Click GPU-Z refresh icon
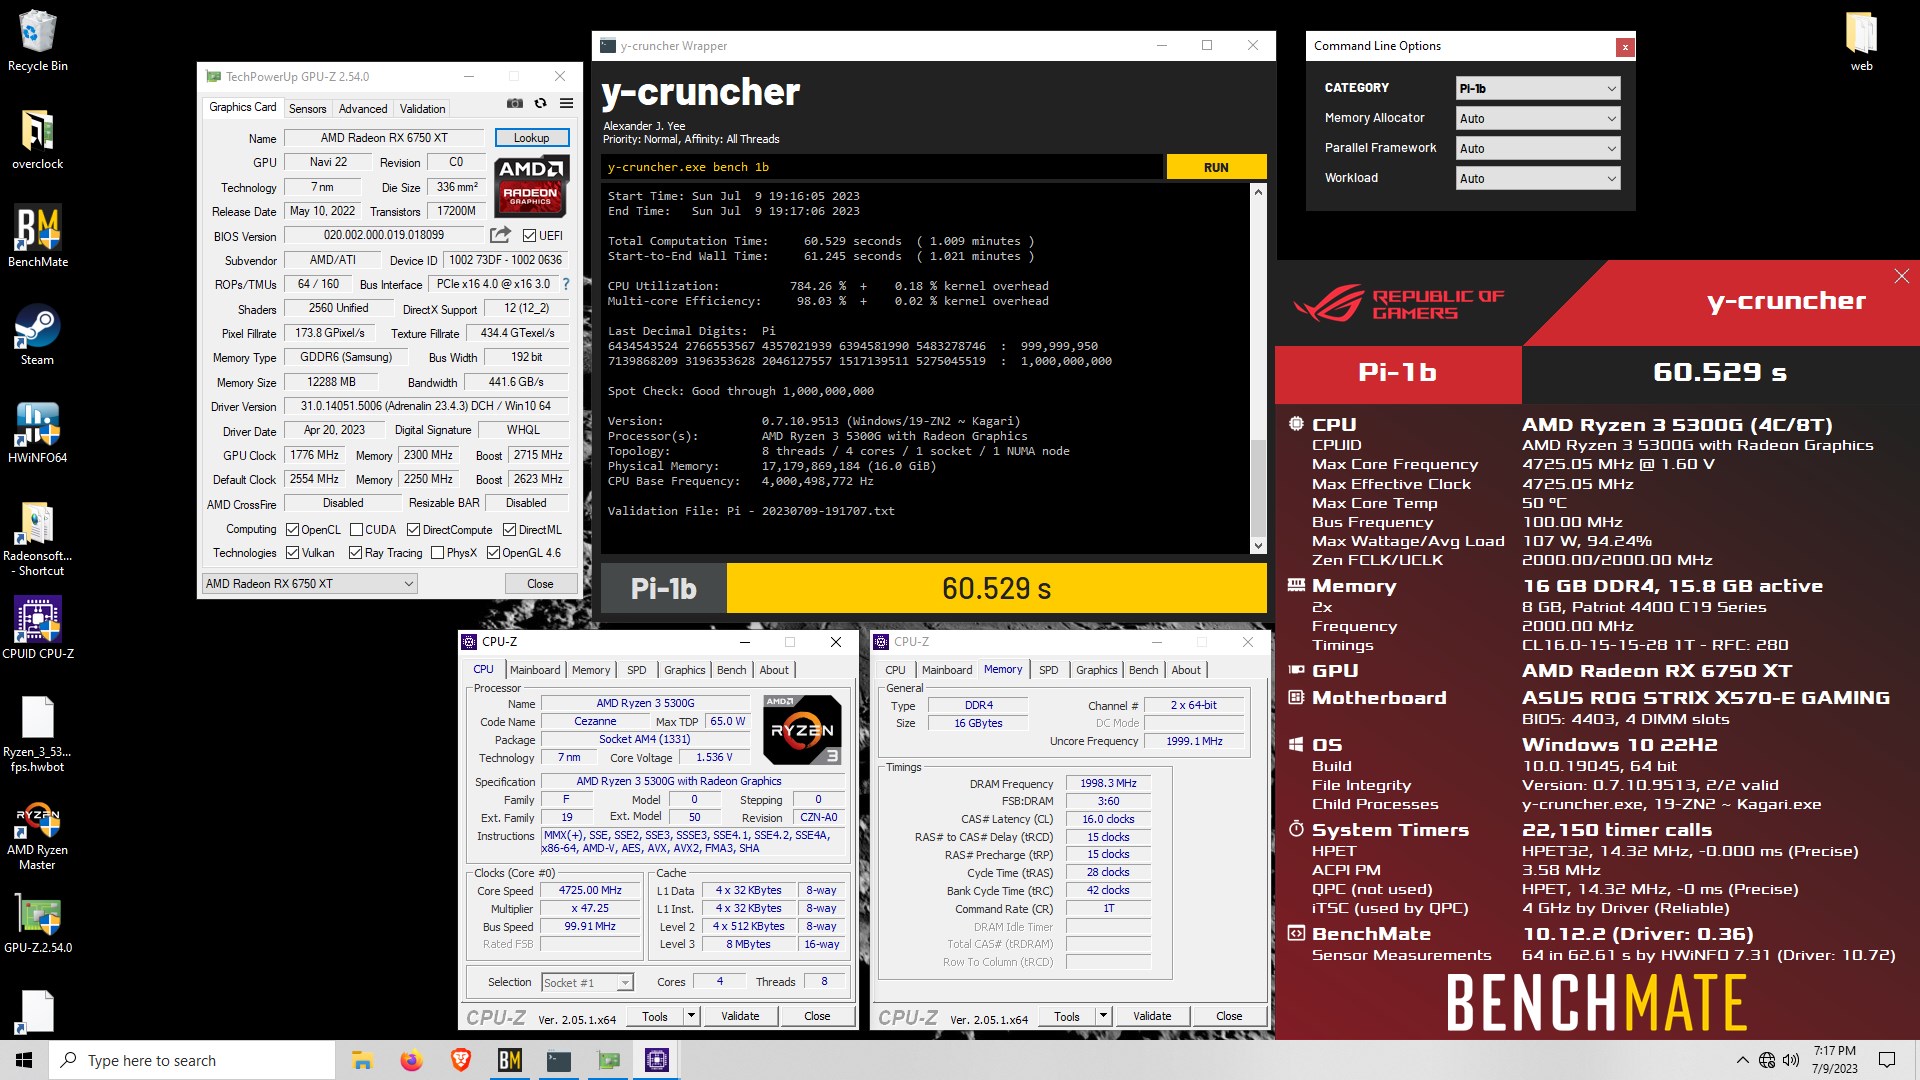 point(540,103)
